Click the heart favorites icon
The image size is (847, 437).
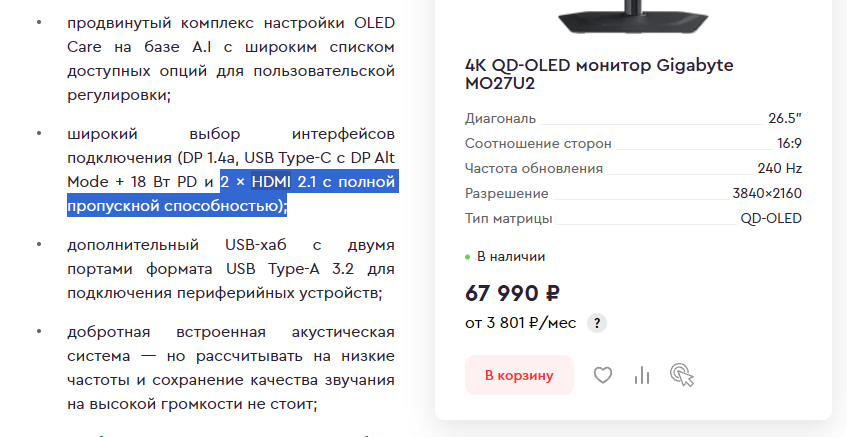pyautogui.click(x=603, y=375)
